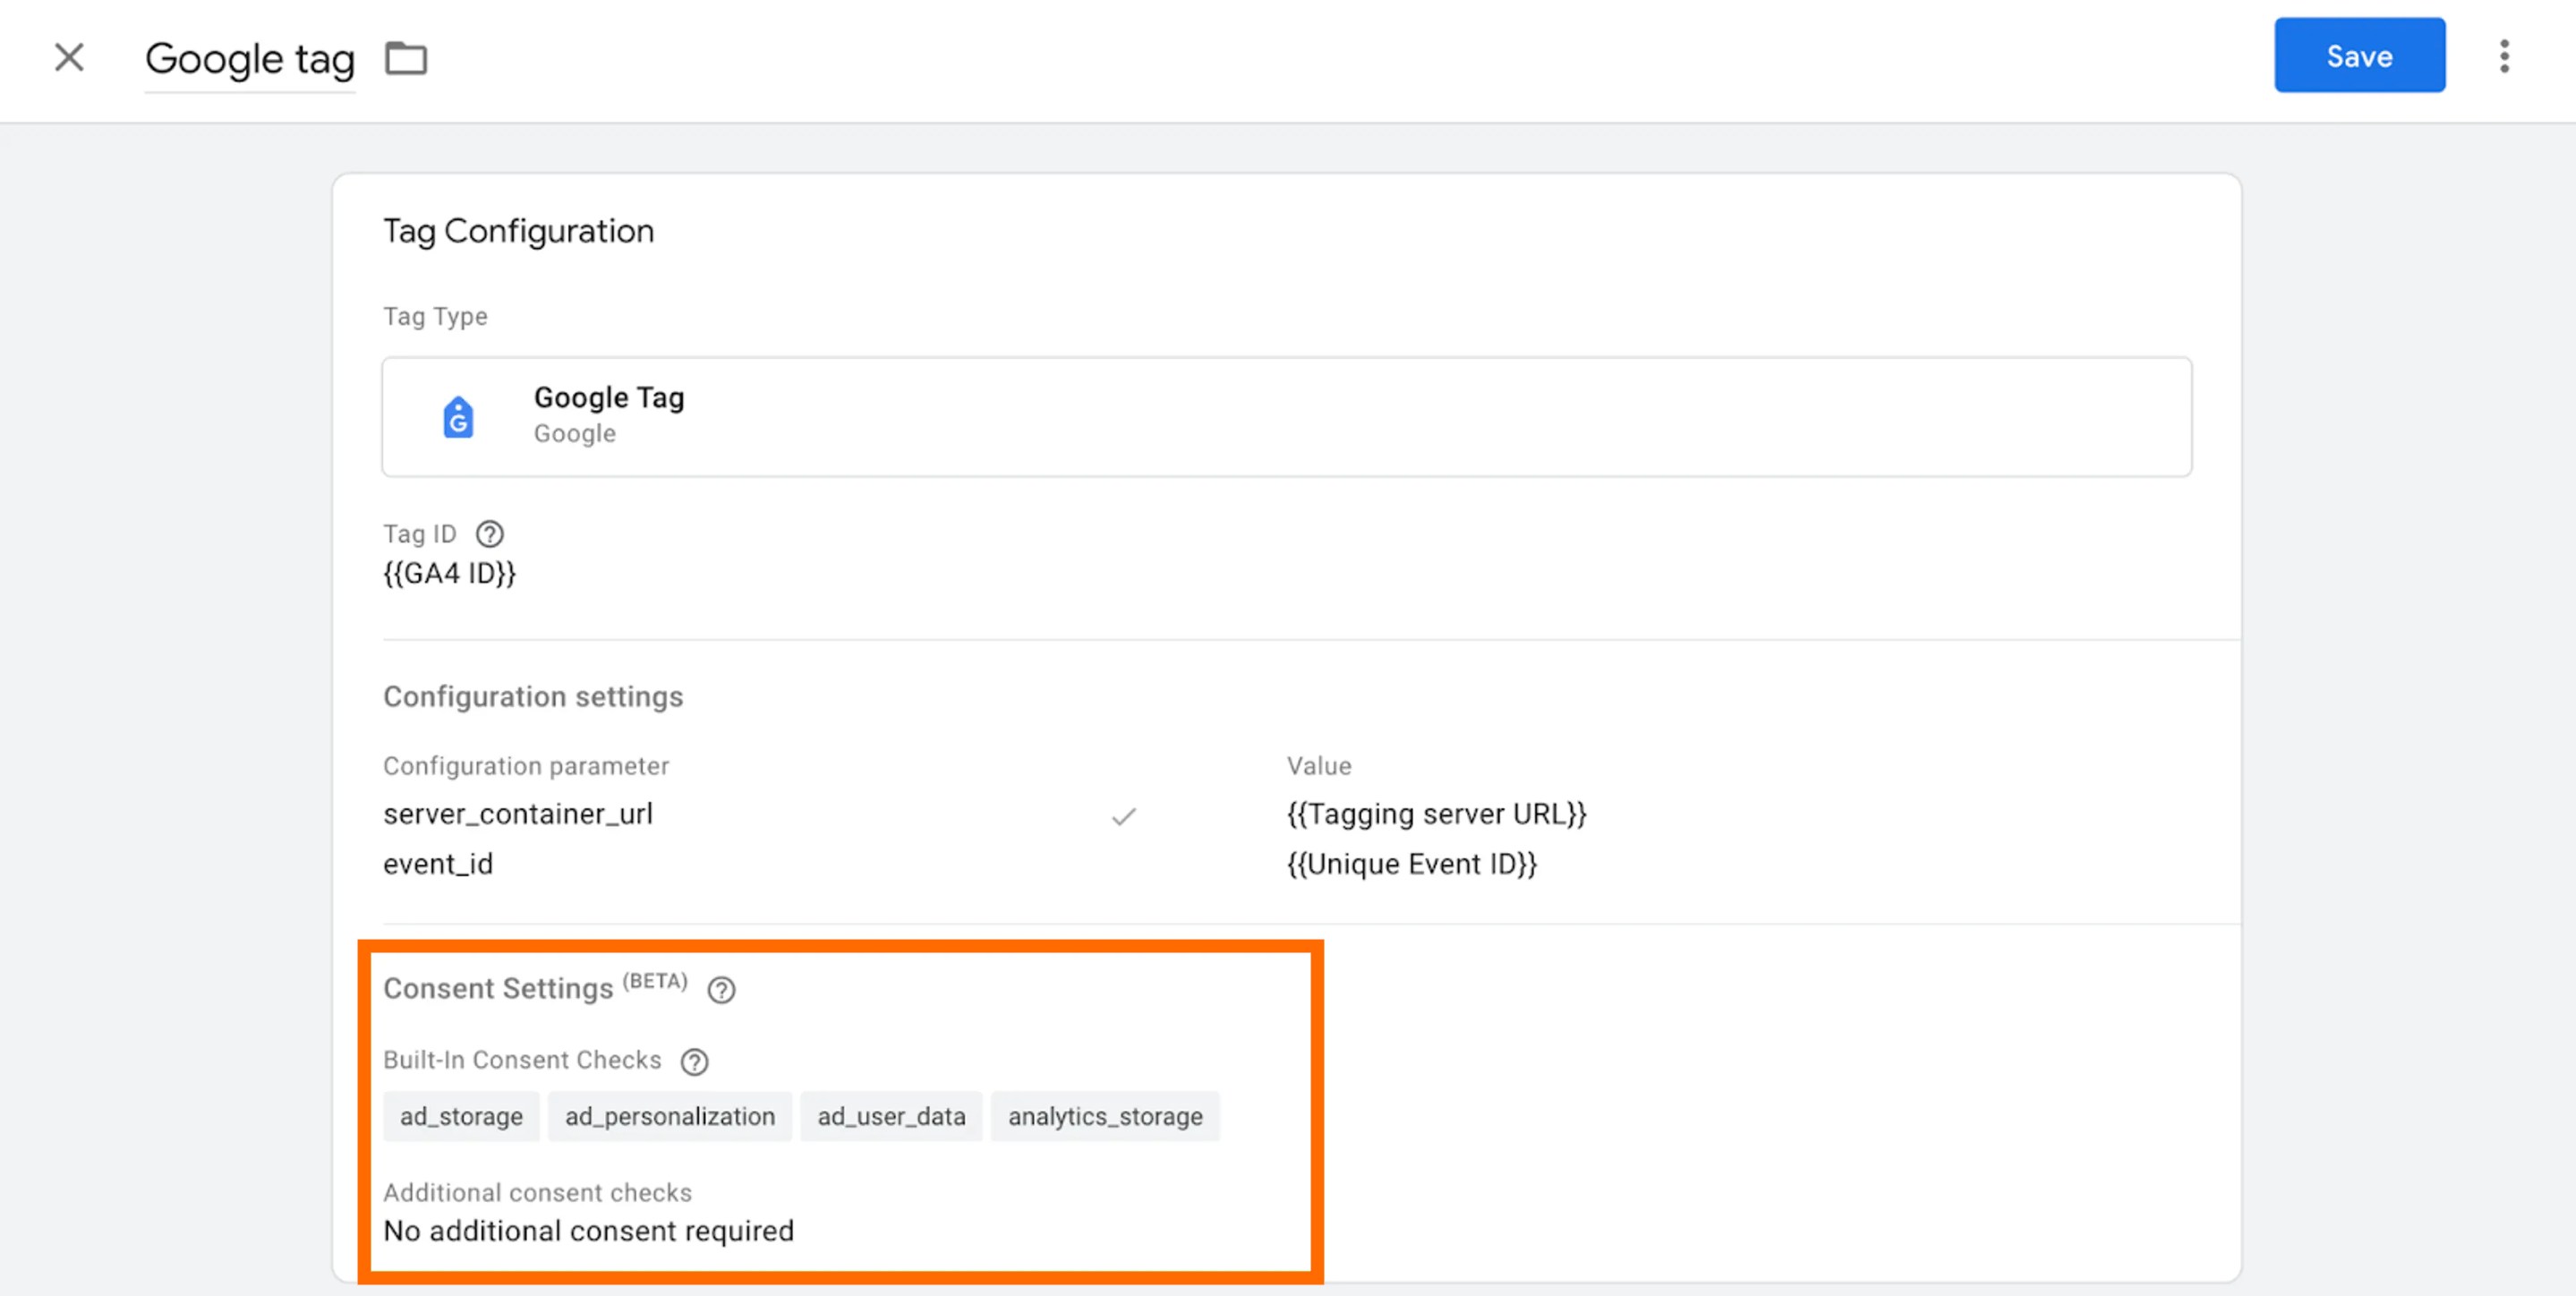Select the {{Unique Event ID}} value
This screenshot has height=1296, width=2576.
(1412, 864)
